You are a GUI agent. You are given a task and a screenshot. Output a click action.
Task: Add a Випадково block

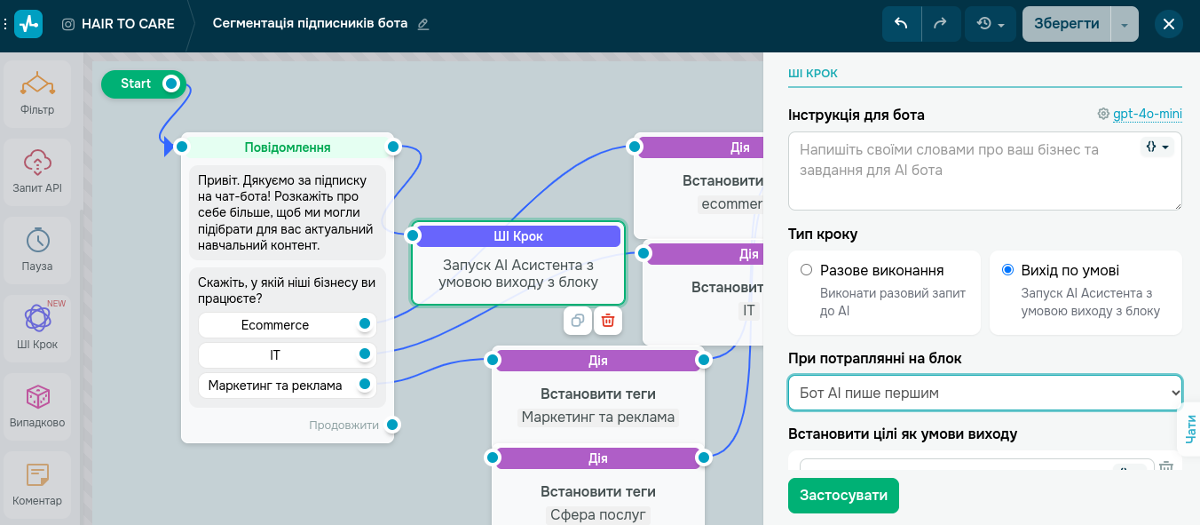tap(37, 406)
